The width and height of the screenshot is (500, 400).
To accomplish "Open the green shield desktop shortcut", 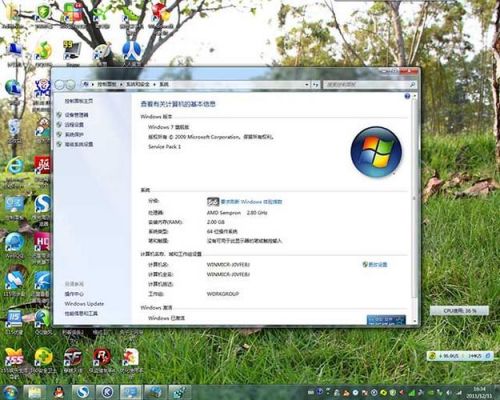I will 43,13.
